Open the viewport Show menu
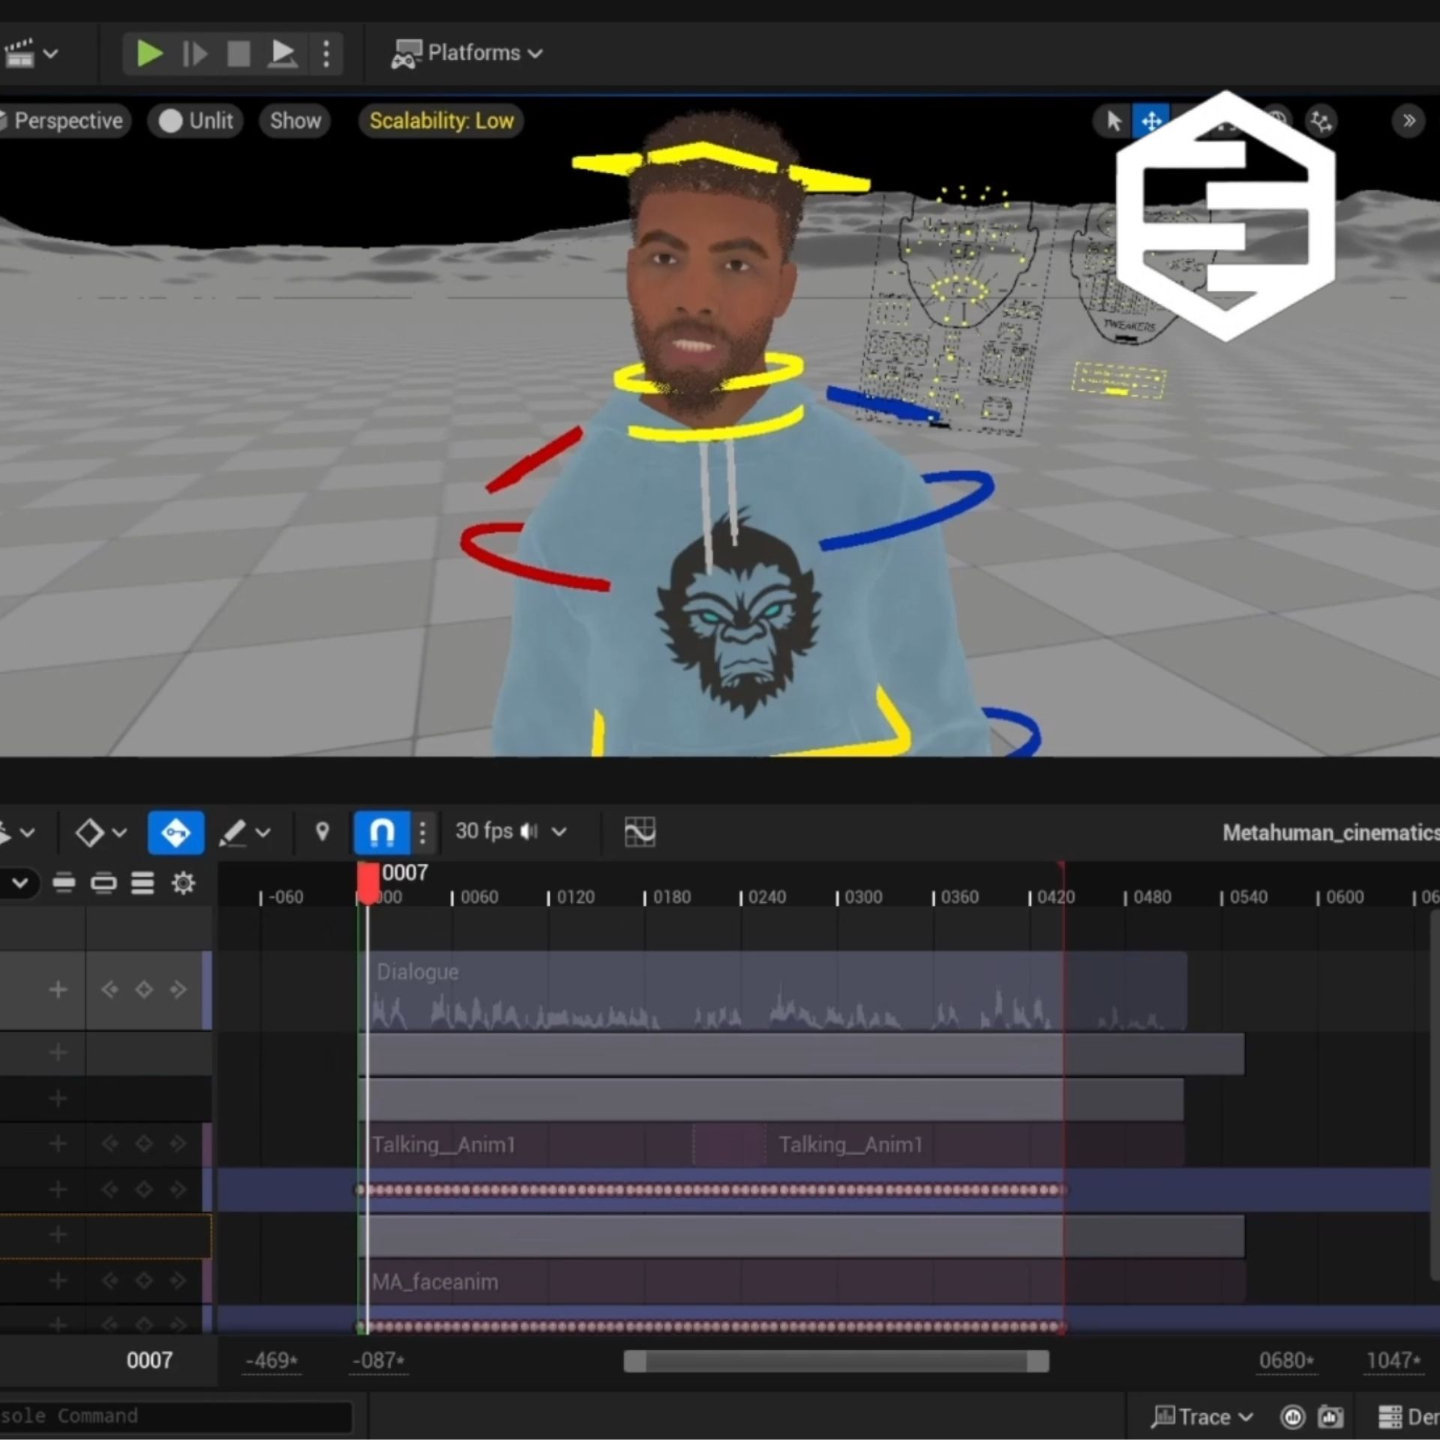This screenshot has width=1440, height=1440. pos(295,121)
